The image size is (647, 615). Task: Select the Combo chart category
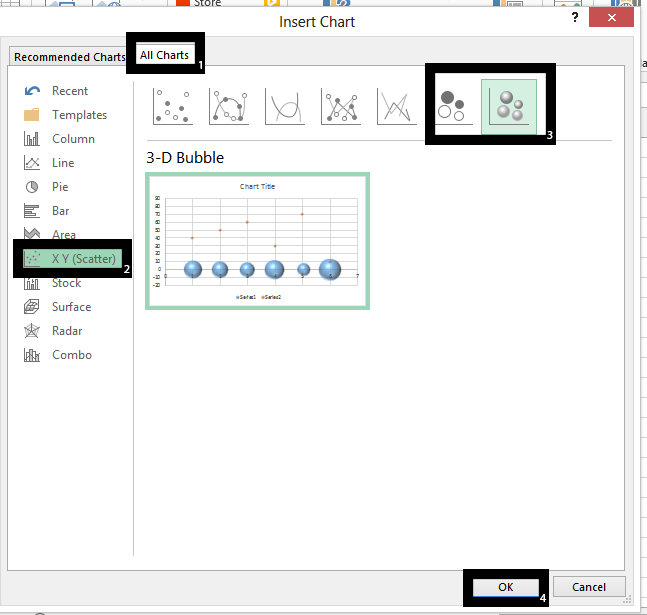58,355
